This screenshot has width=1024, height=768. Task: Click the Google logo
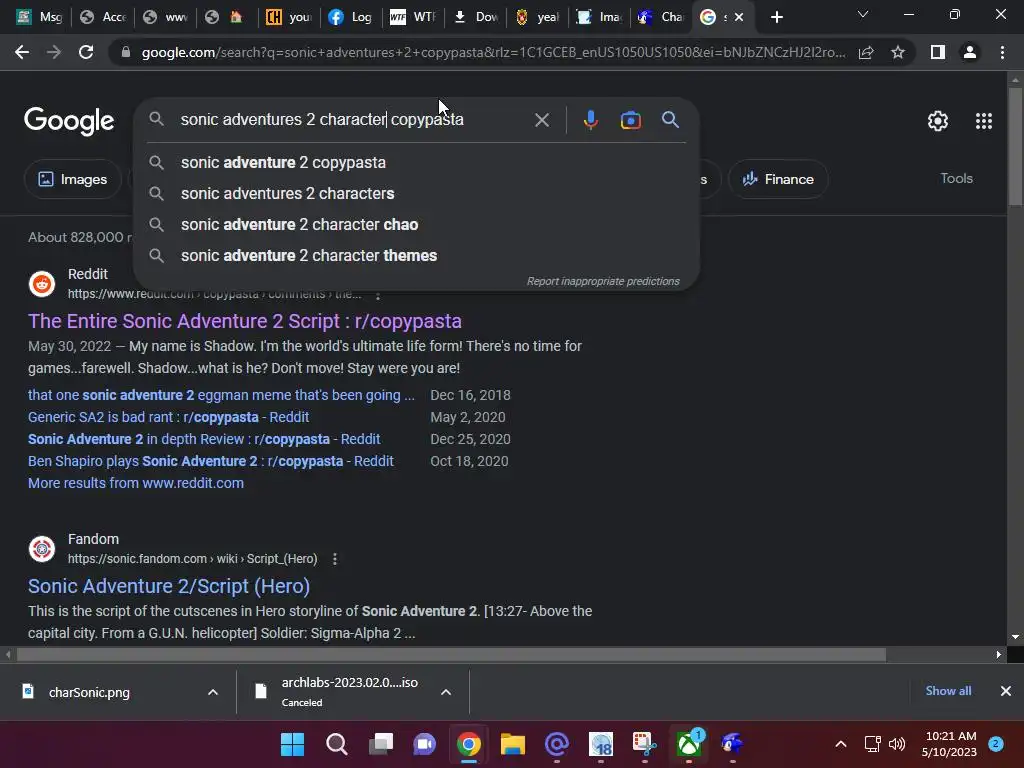(69, 121)
